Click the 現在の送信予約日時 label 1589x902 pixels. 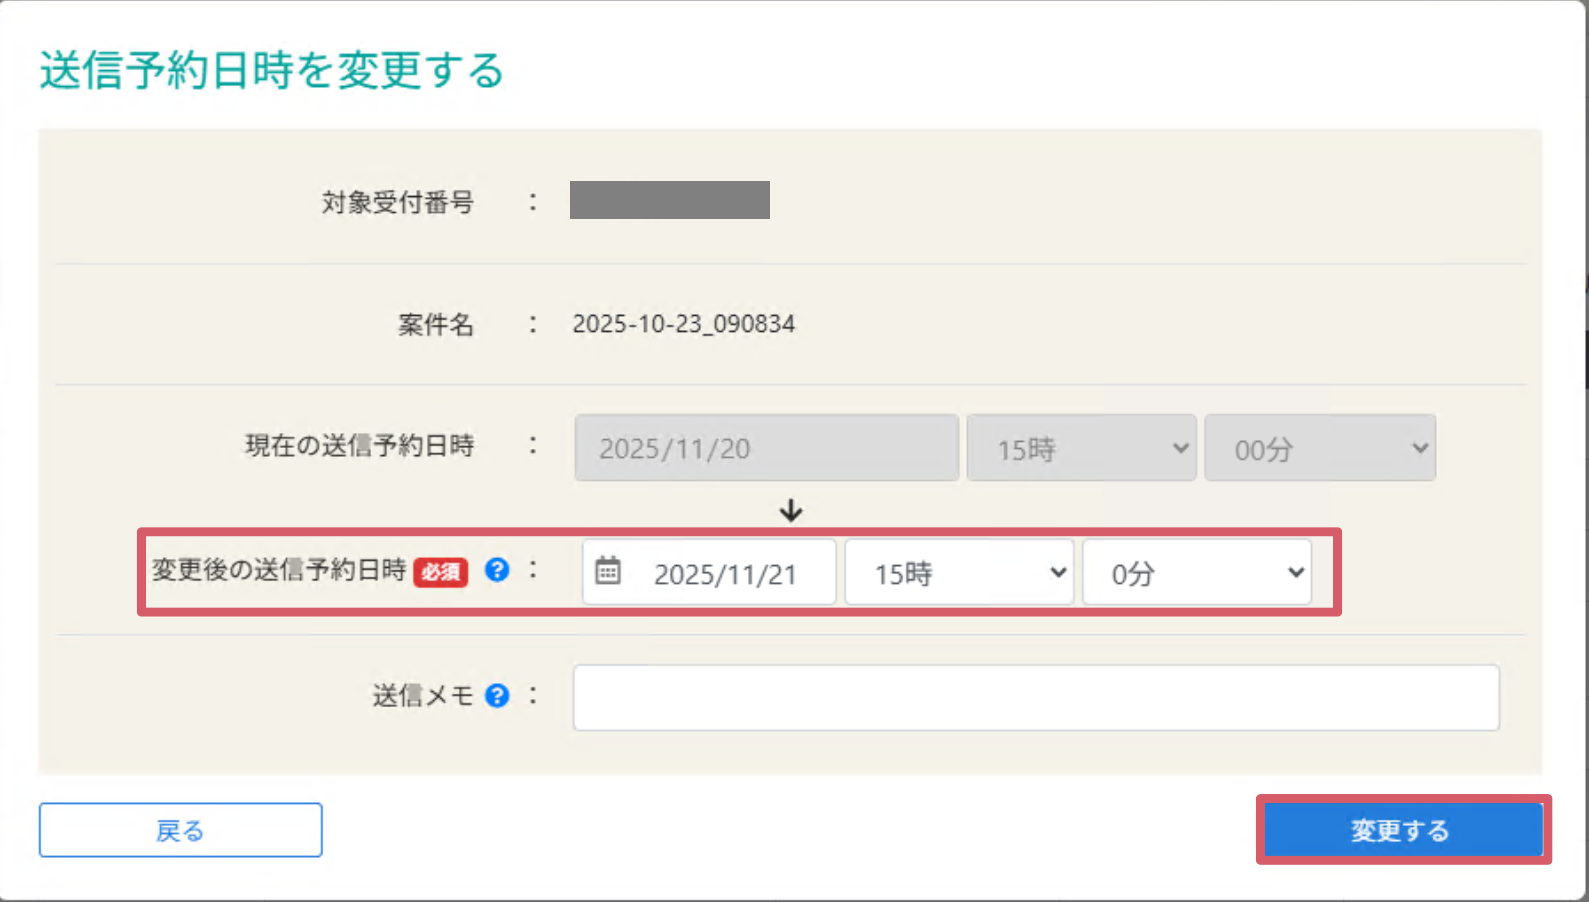359,447
